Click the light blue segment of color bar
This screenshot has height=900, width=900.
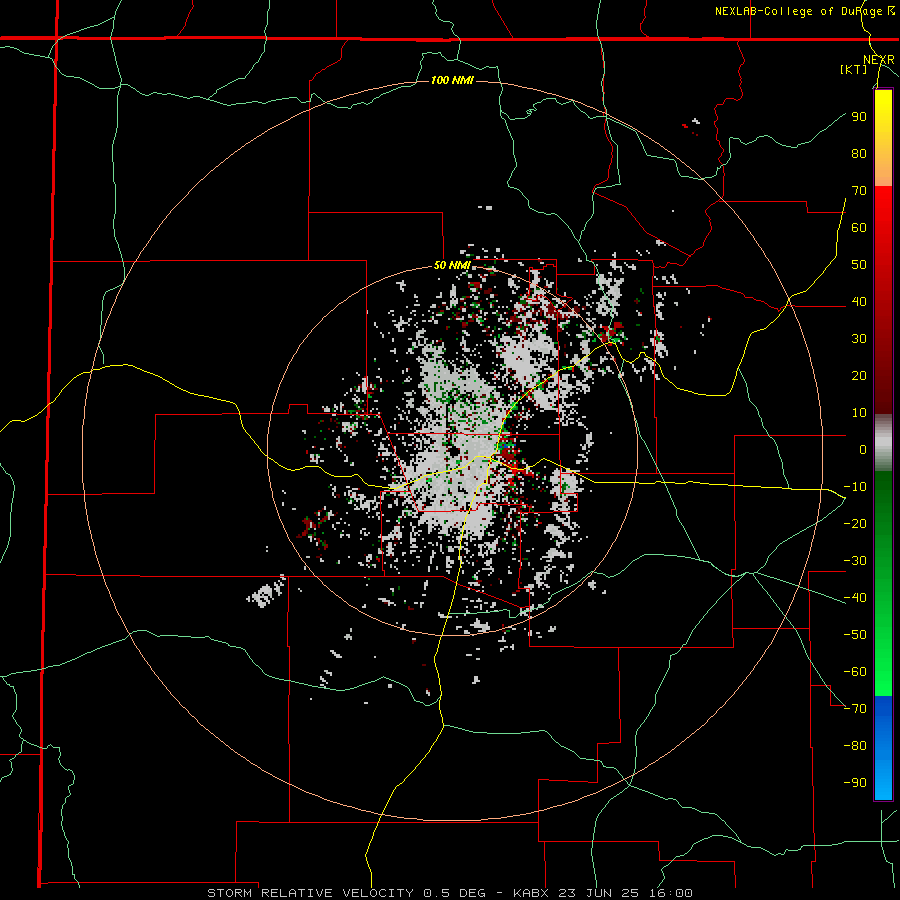(x=883, y=775)
